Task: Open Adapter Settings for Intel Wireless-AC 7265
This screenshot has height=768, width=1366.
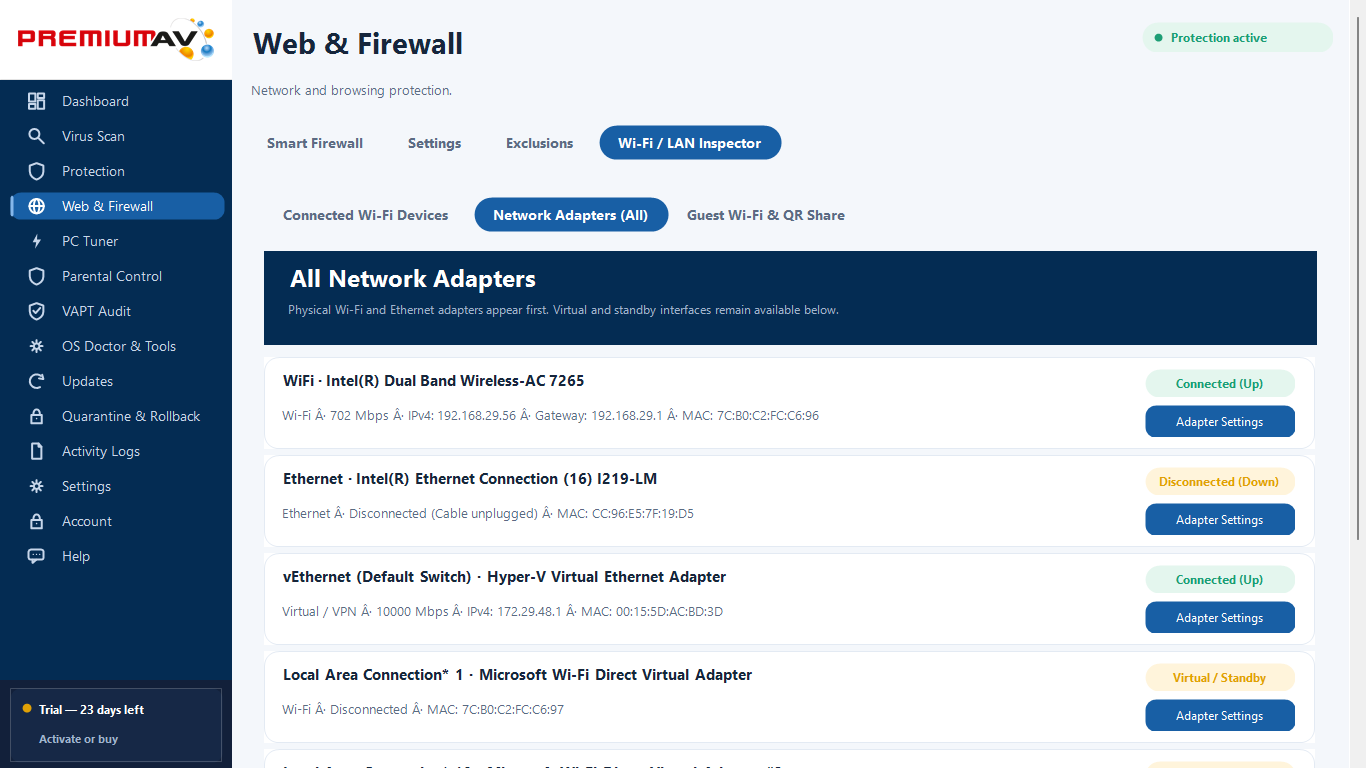Action: click(1220, 422)
